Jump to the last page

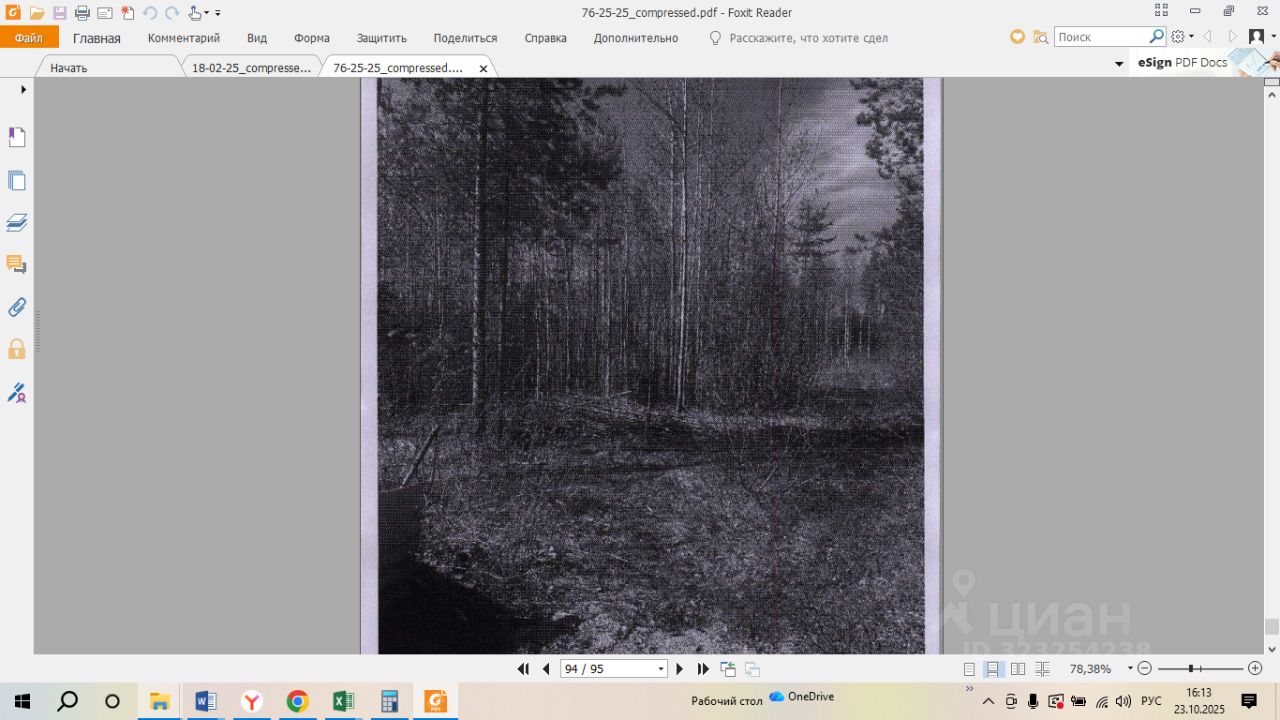pos(703,669)
